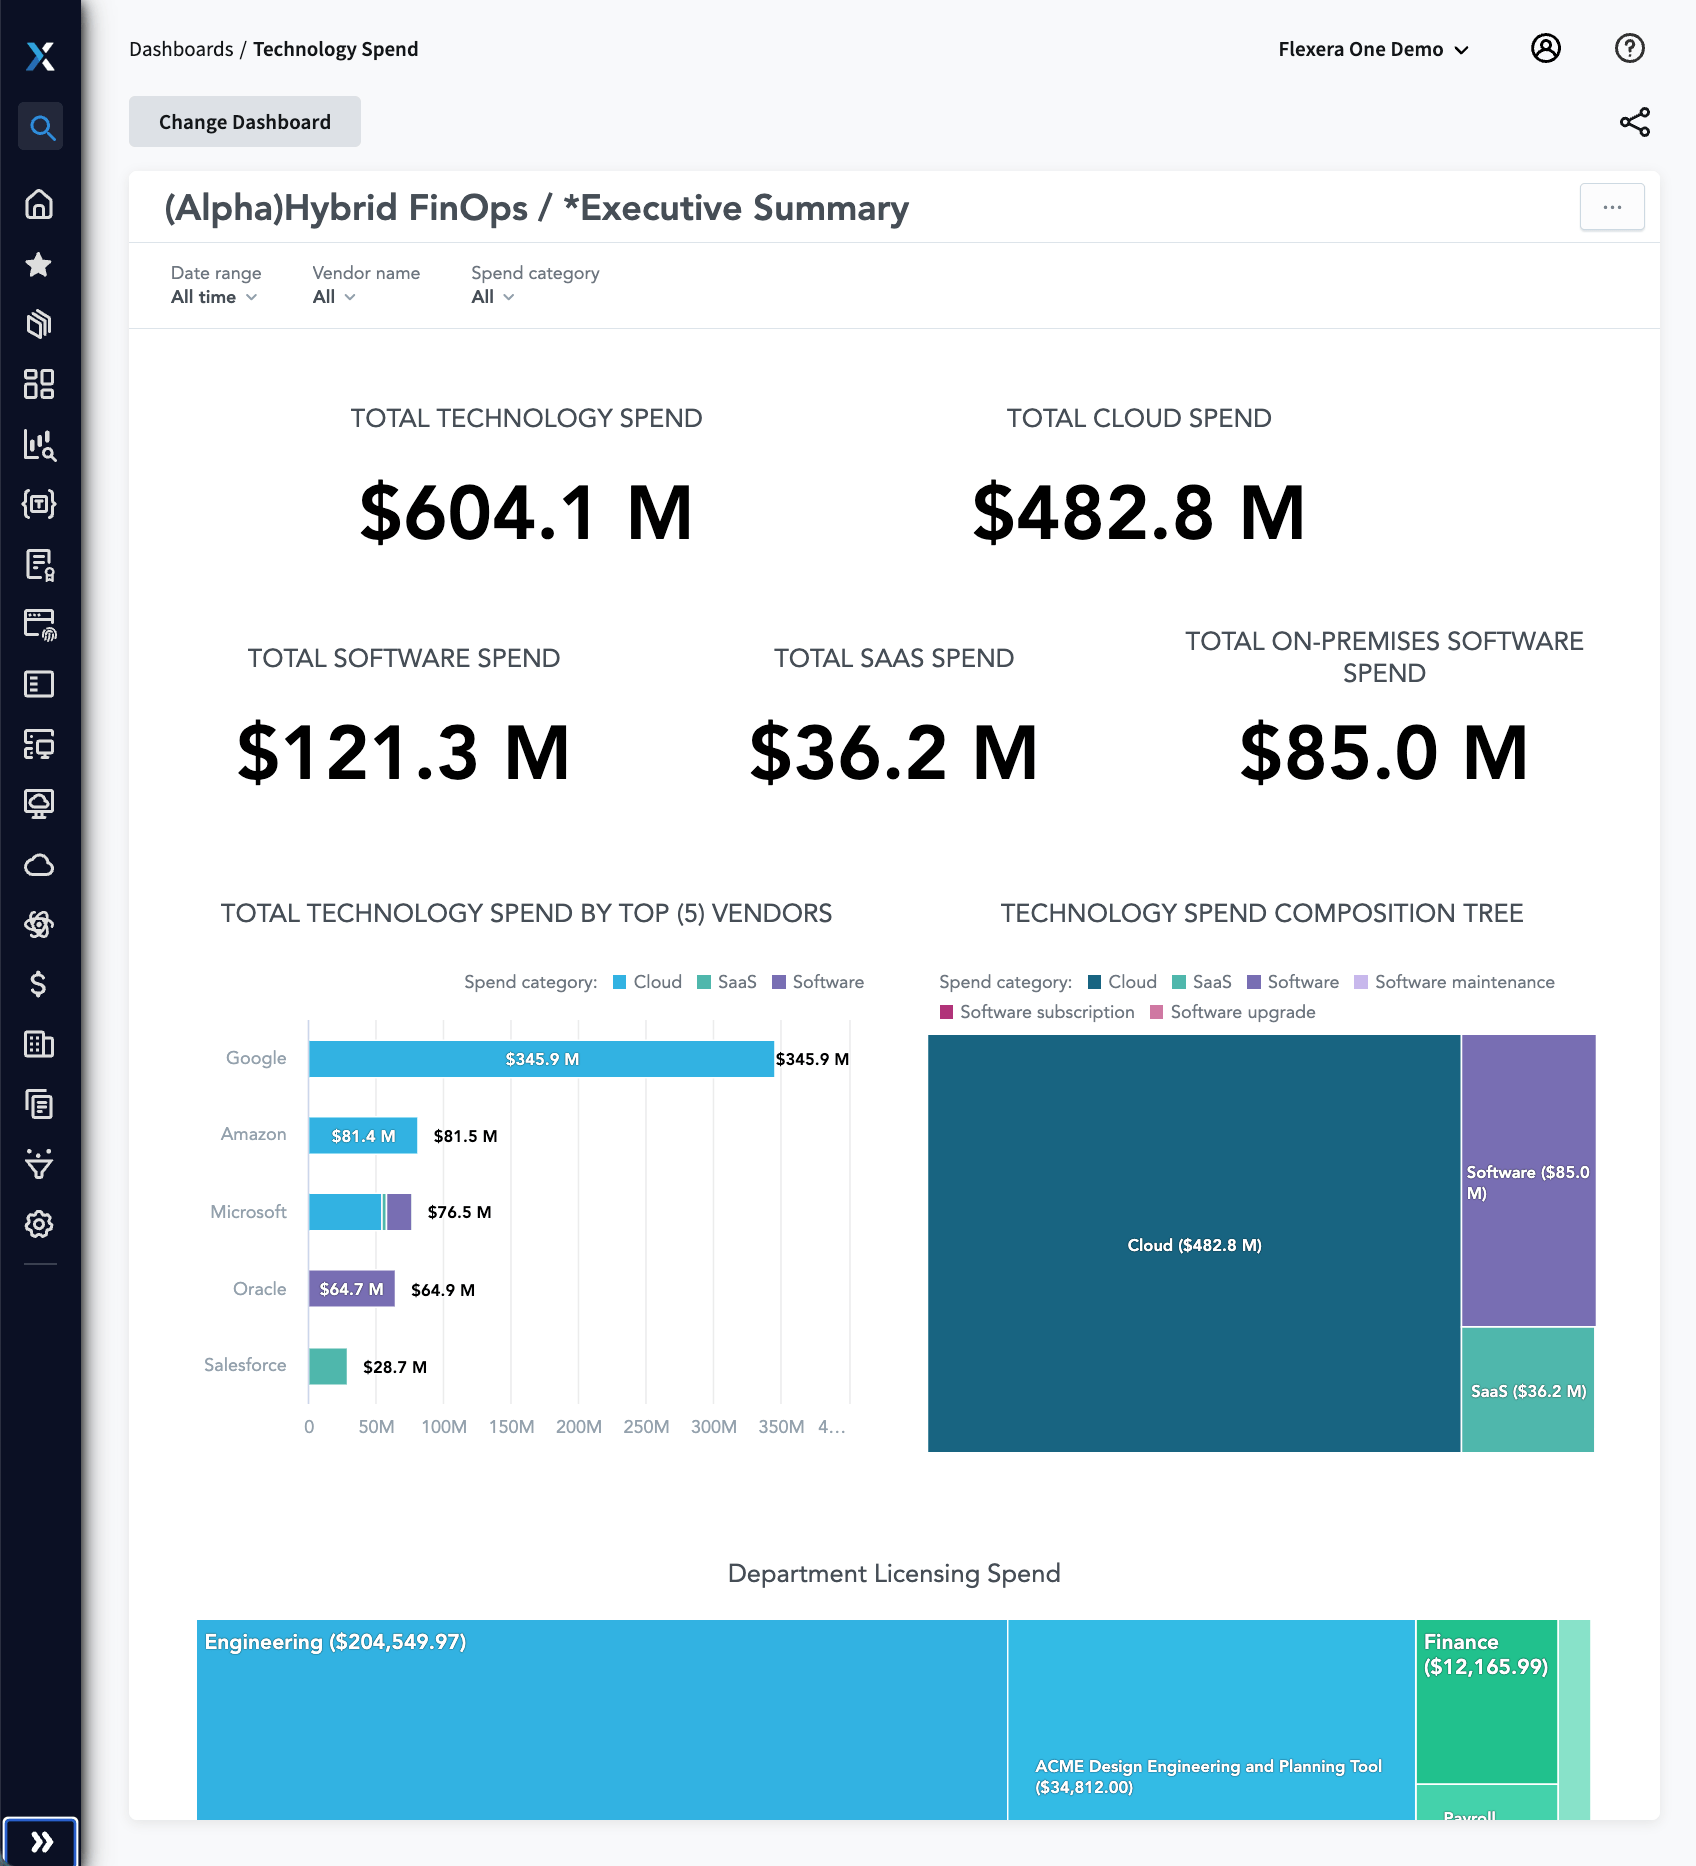Click the Finance ($12,165.99) tile

(1487, 1701)
